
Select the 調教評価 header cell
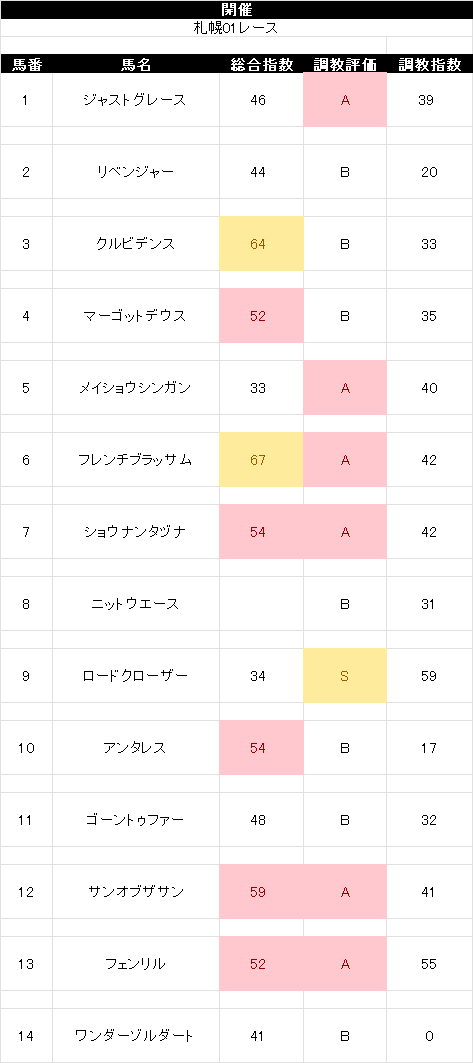tap(345, 65)
